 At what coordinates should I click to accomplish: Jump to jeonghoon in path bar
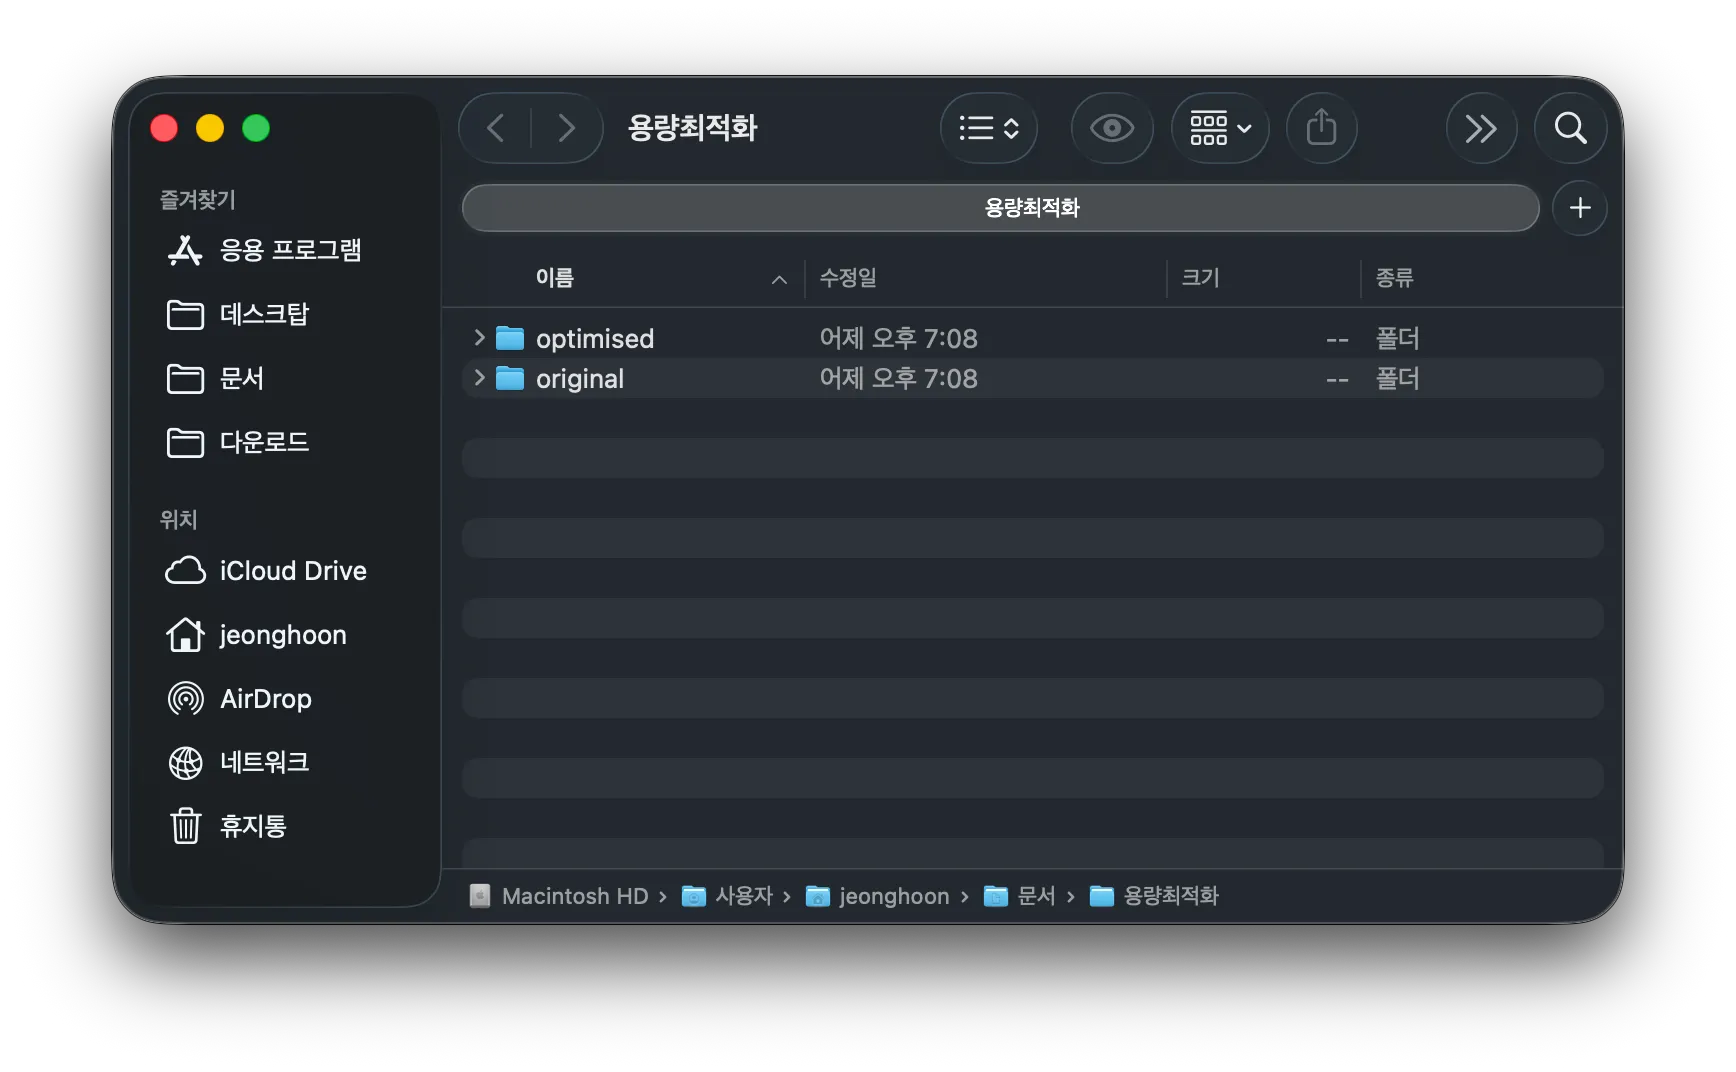point(894,896)
